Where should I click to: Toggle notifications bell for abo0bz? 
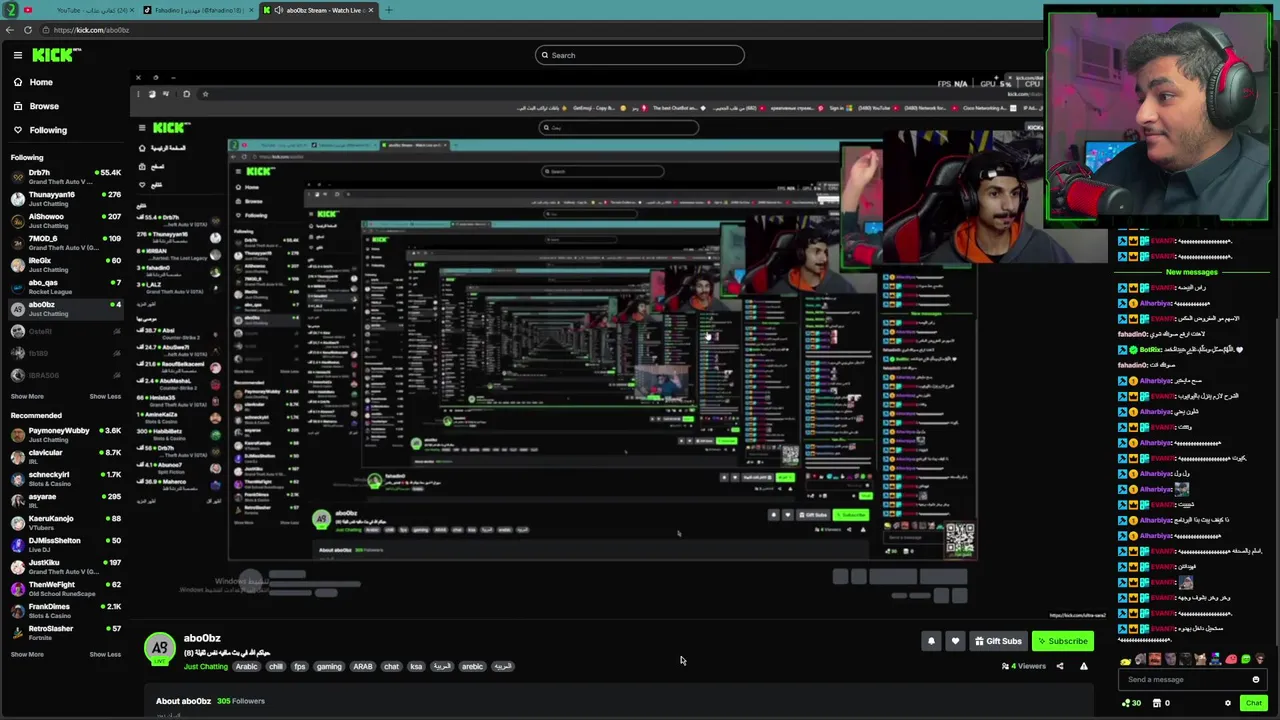pyautogui.click(x=931, y=641)
